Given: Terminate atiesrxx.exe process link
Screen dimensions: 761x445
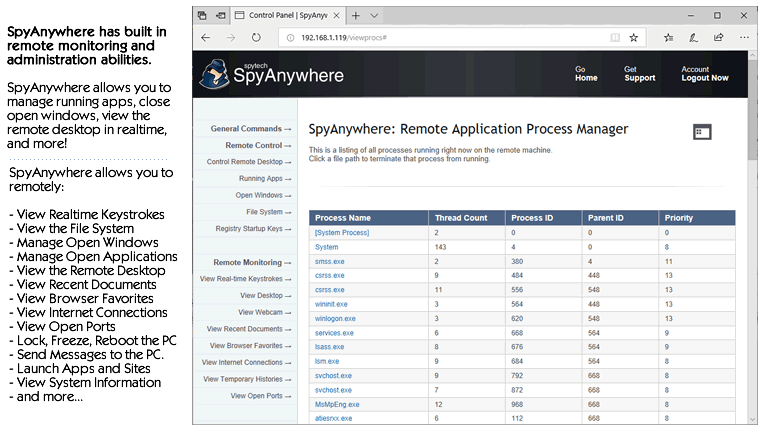Looking at the screenshot, I should pyautogui.click(x=333, y=418).
